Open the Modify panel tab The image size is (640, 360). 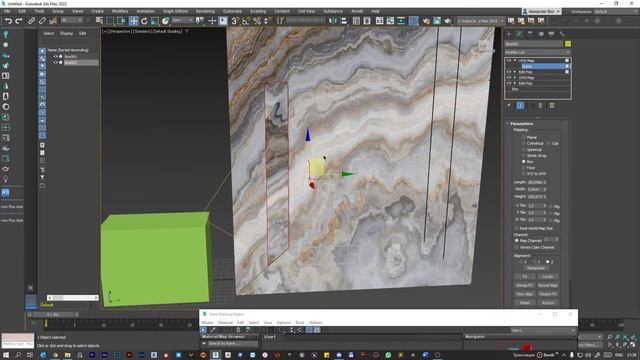point(519,34)
